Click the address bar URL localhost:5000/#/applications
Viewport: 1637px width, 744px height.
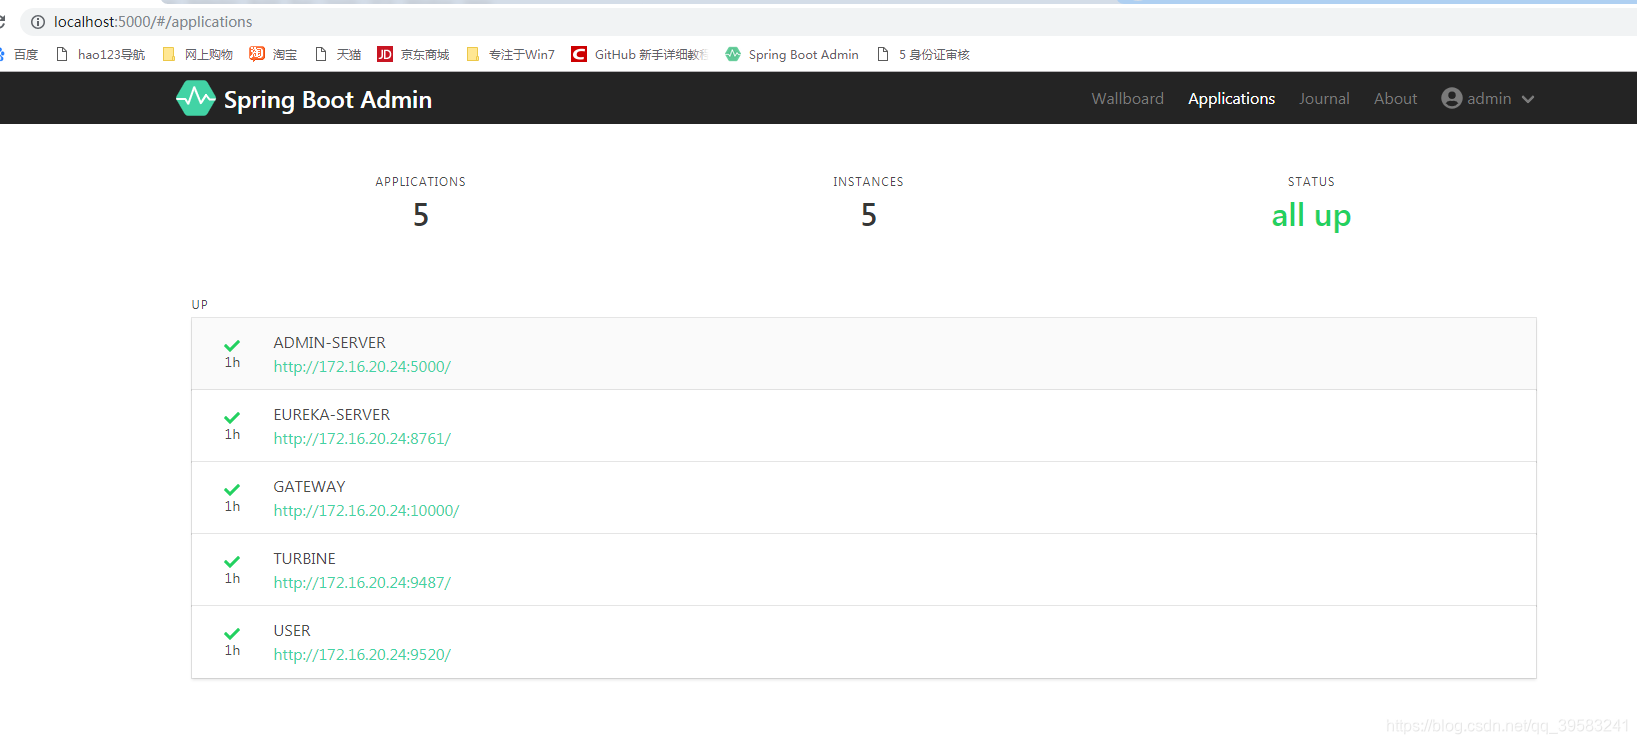point(153,22)
